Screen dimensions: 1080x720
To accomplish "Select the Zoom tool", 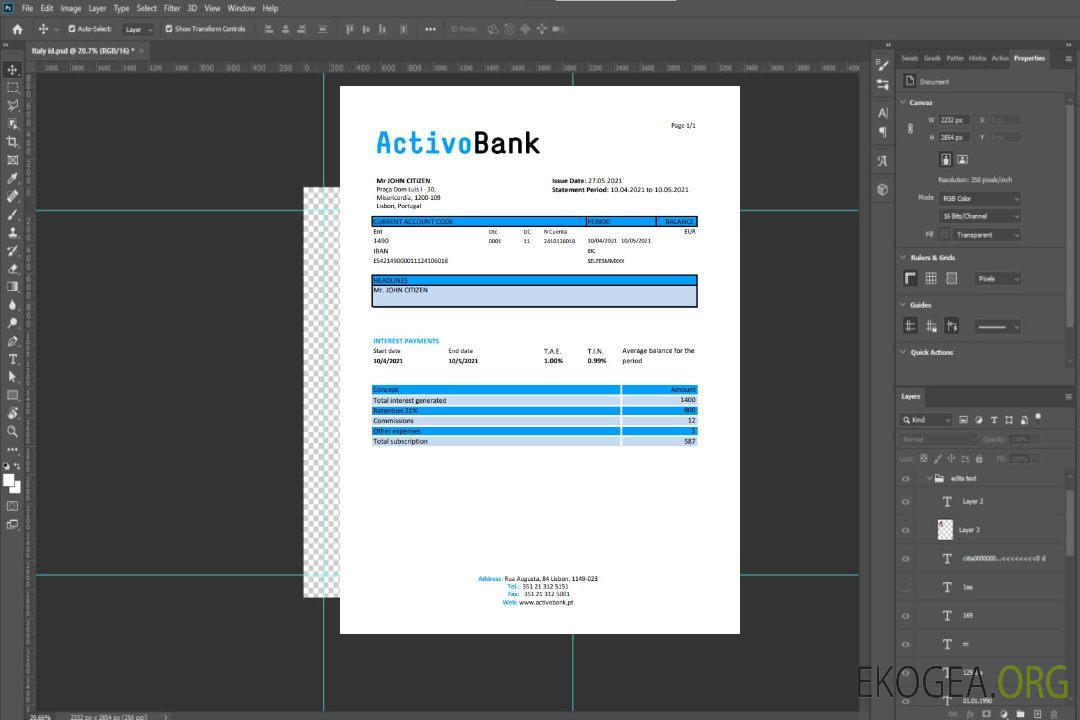I will [12, 431].
